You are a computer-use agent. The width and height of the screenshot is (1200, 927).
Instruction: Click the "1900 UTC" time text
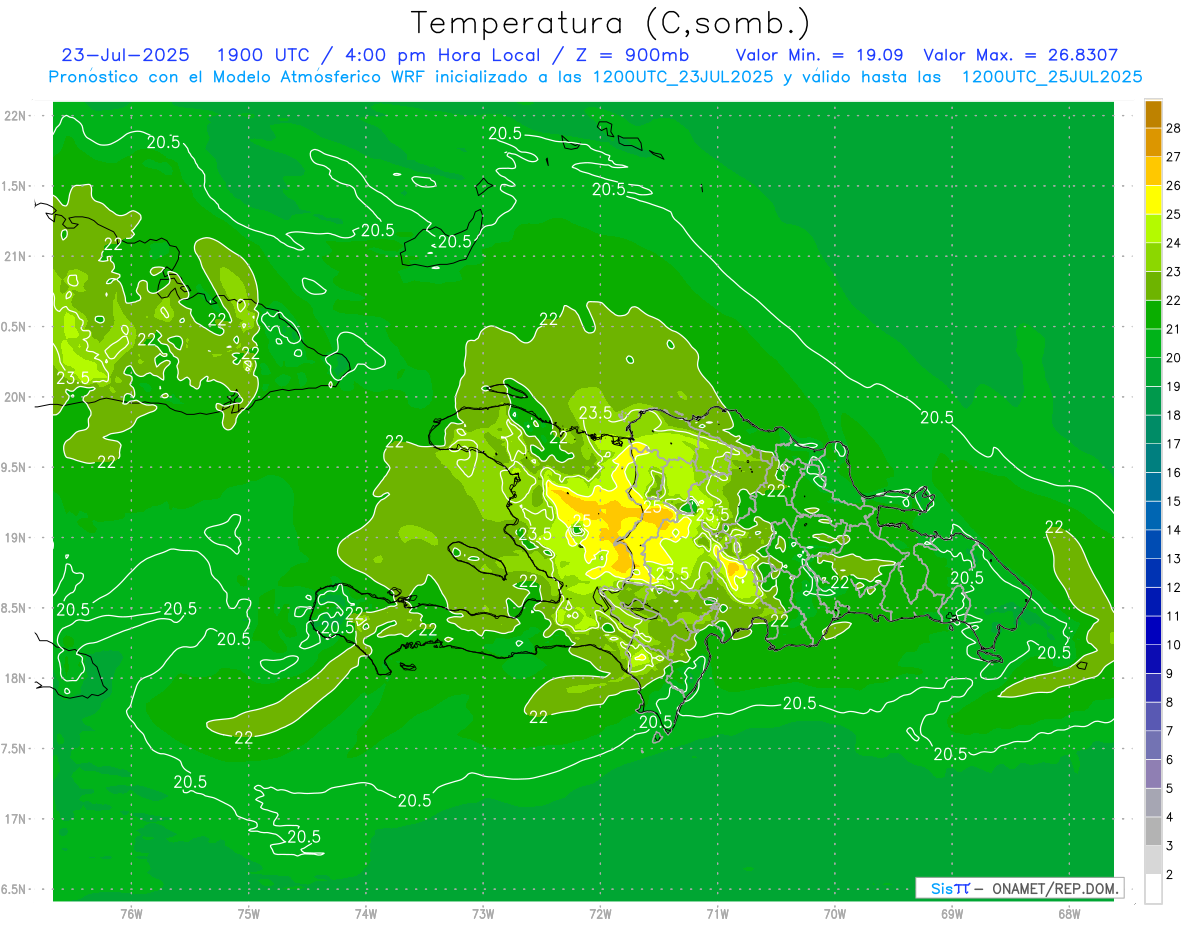(263, 55)
